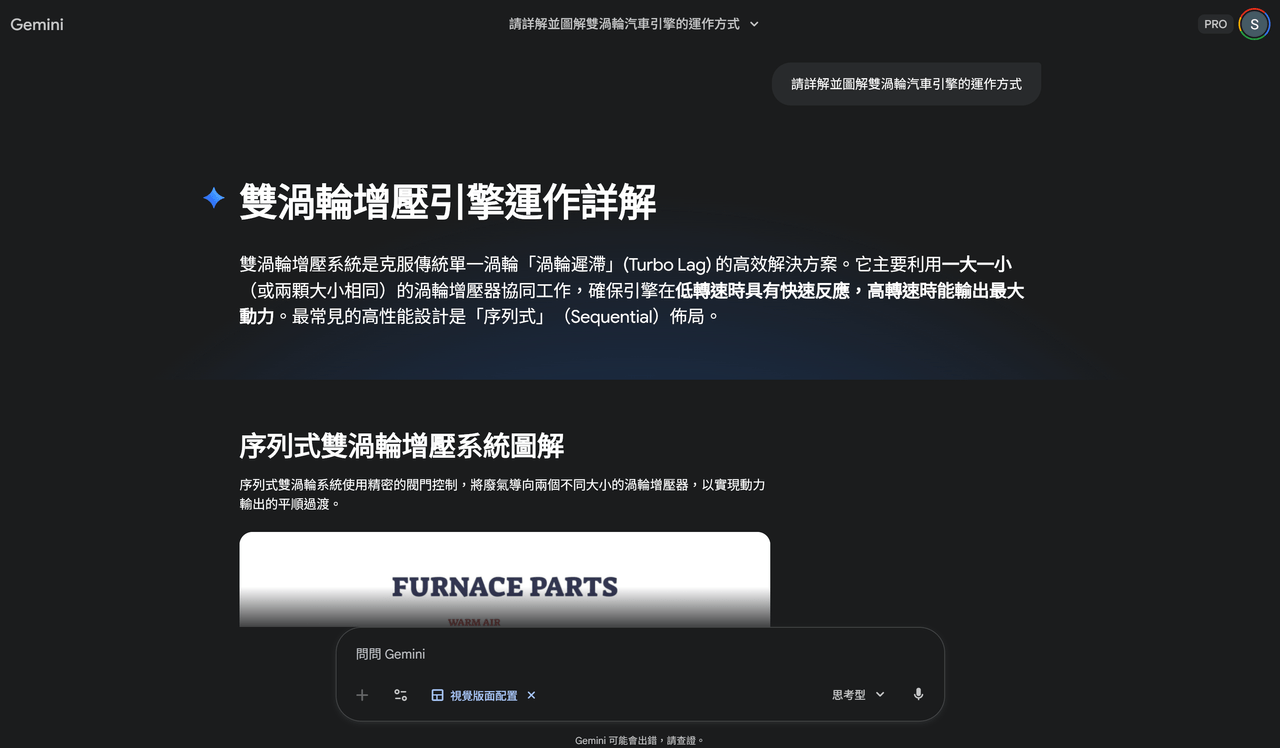Open the 思考型 model selector dropdown
1280x748 pixels.
coord(858,695)
